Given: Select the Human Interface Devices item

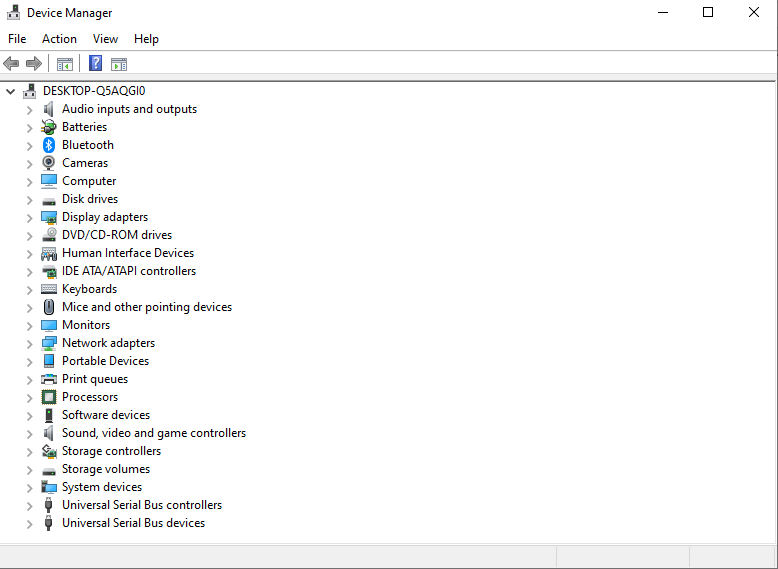Looking at the screenshot, I should click(127, 253).
